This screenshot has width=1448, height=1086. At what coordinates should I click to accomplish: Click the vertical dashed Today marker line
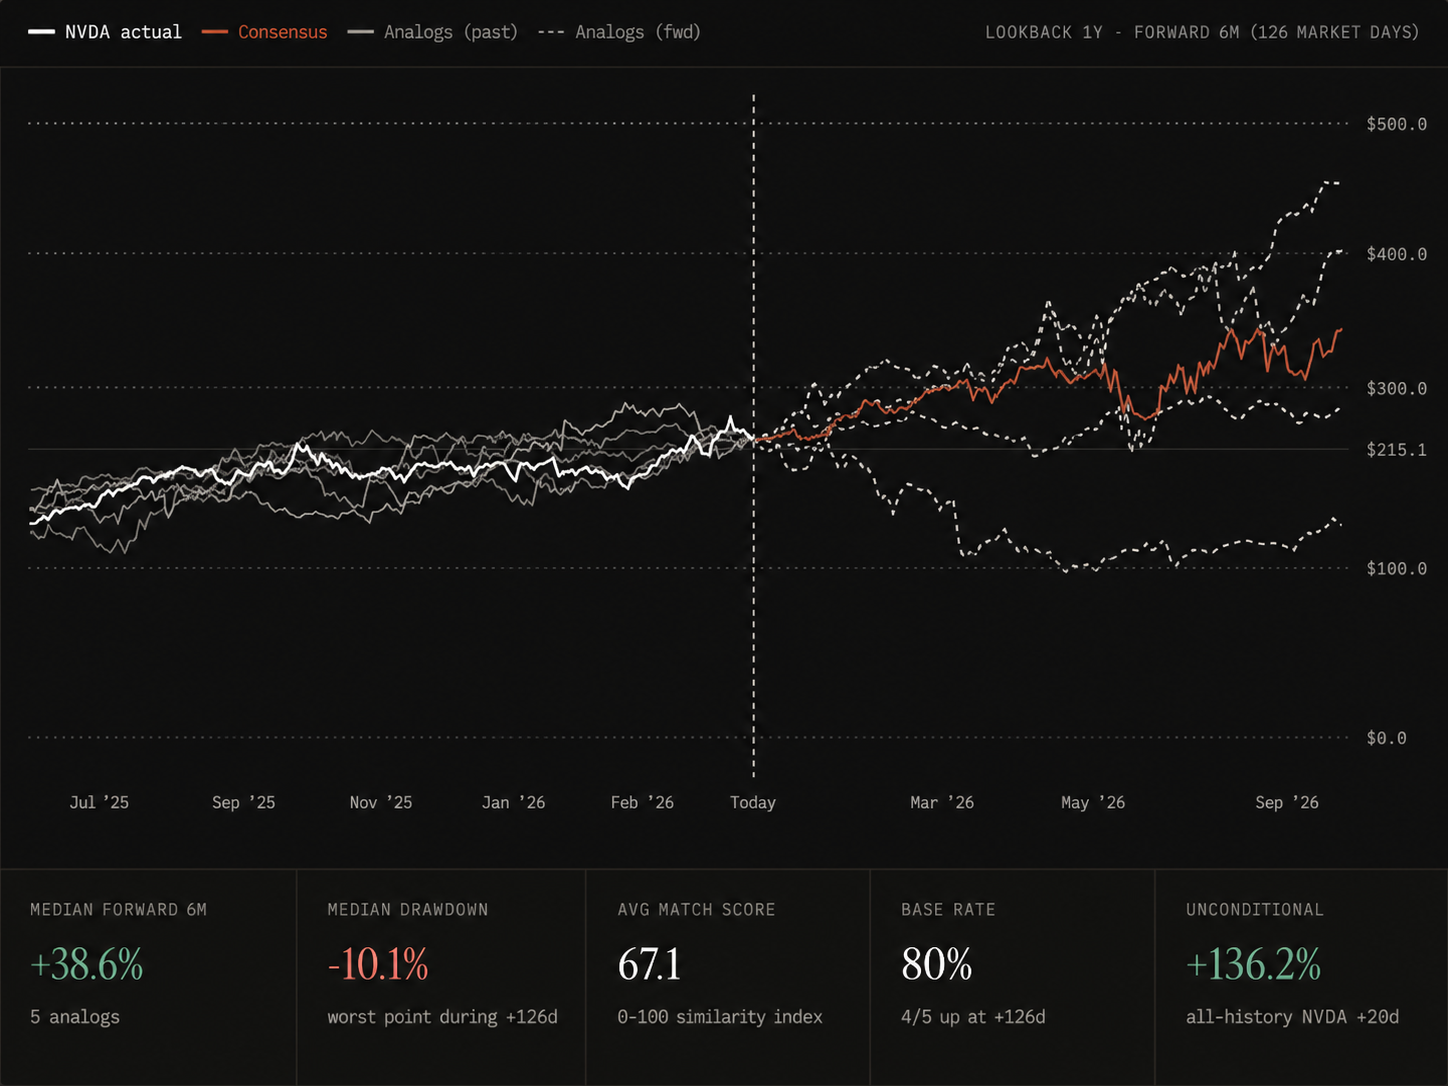coord(753,436)
